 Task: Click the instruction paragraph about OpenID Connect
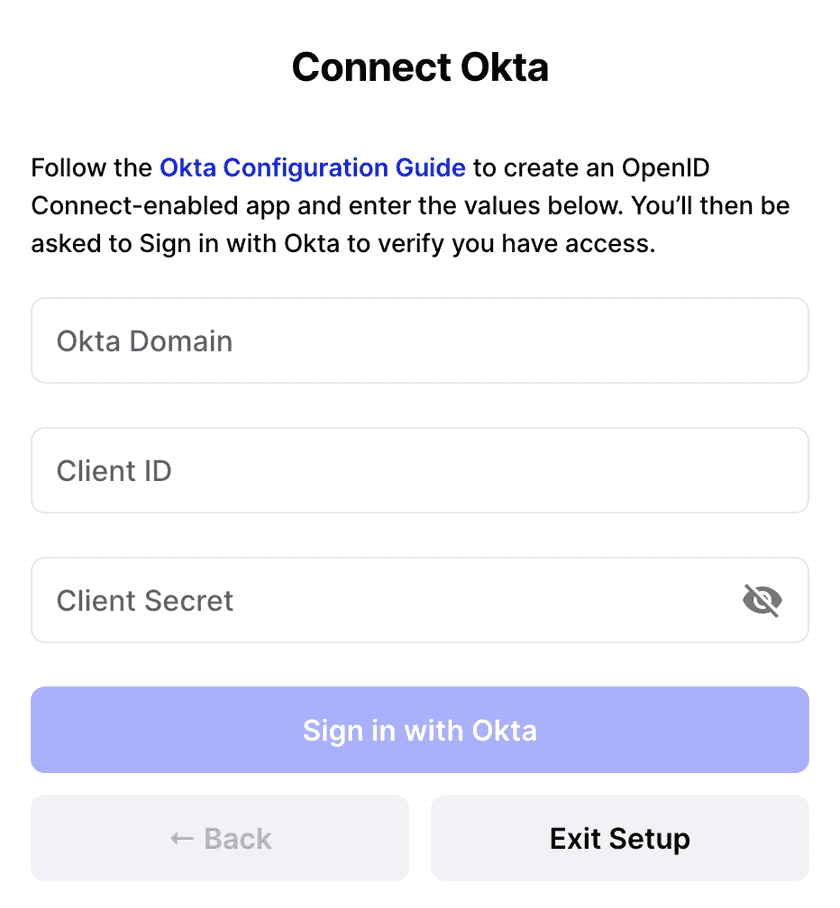(x=410, y=206)
